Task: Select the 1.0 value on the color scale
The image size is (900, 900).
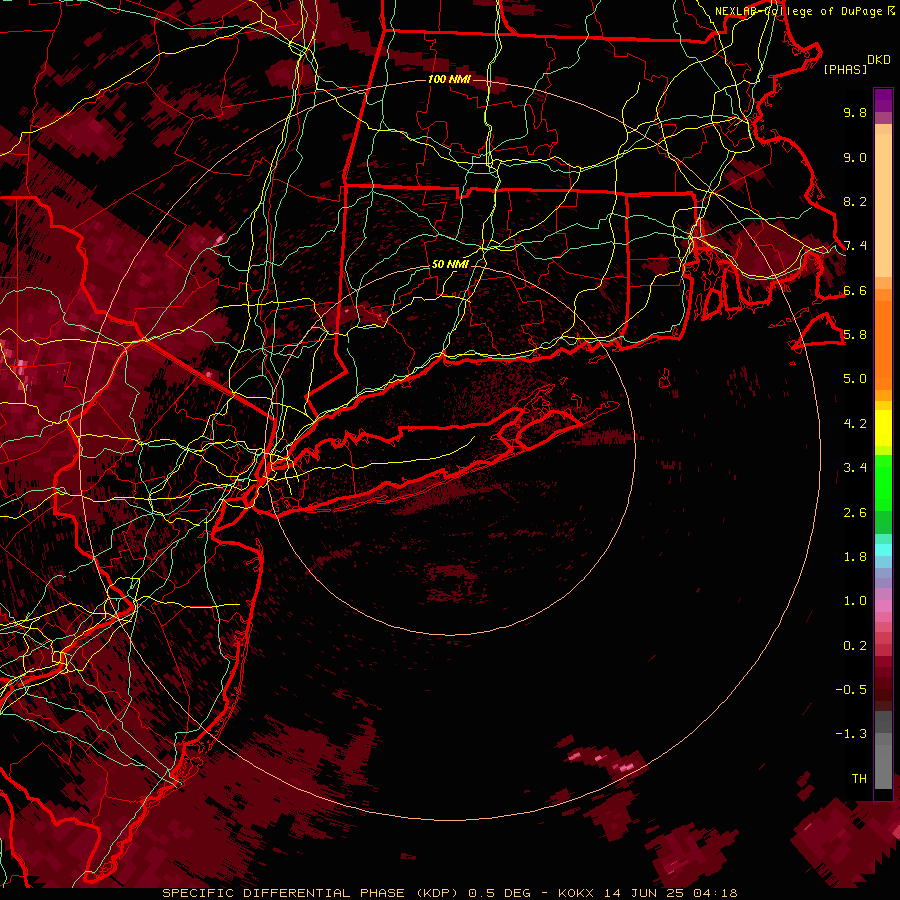Action: click(x=855, y=601)
